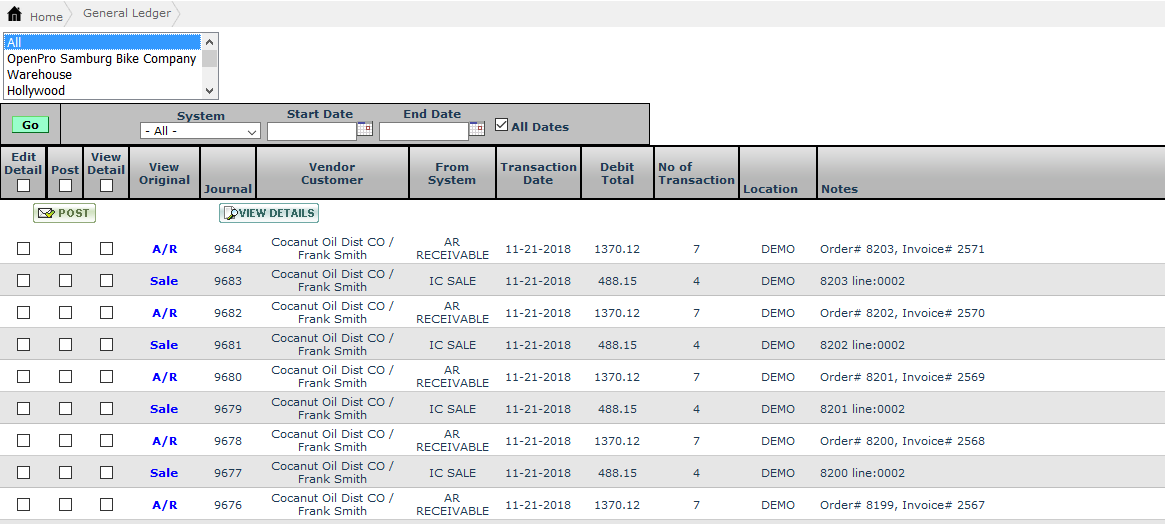This screenshot has width=1165, height=524.
Task: Open Sale original for journal 9681
Action: point(164,345)
